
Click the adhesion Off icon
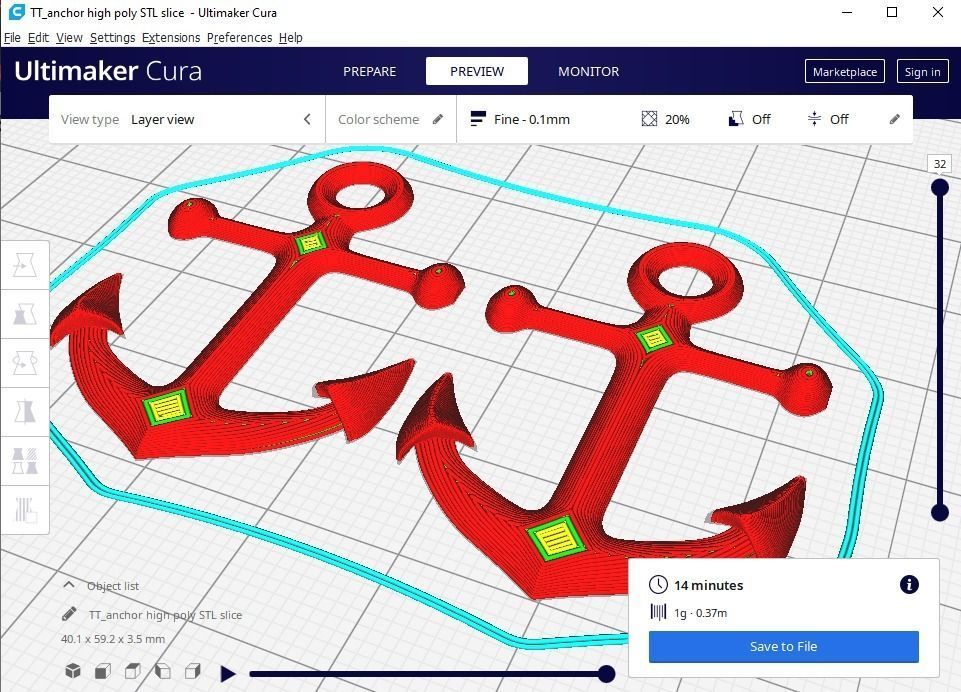coord(814,119)
